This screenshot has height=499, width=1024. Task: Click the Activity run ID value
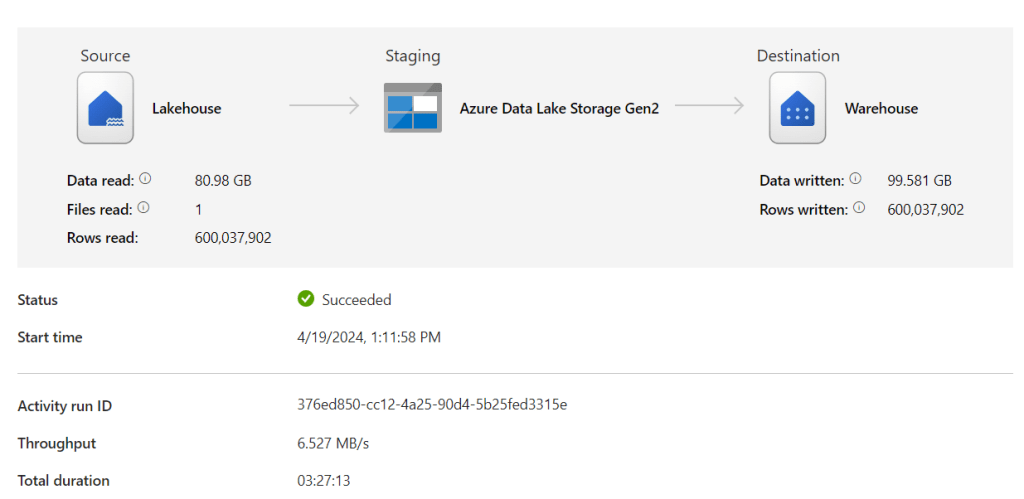(x=432, y=405)
